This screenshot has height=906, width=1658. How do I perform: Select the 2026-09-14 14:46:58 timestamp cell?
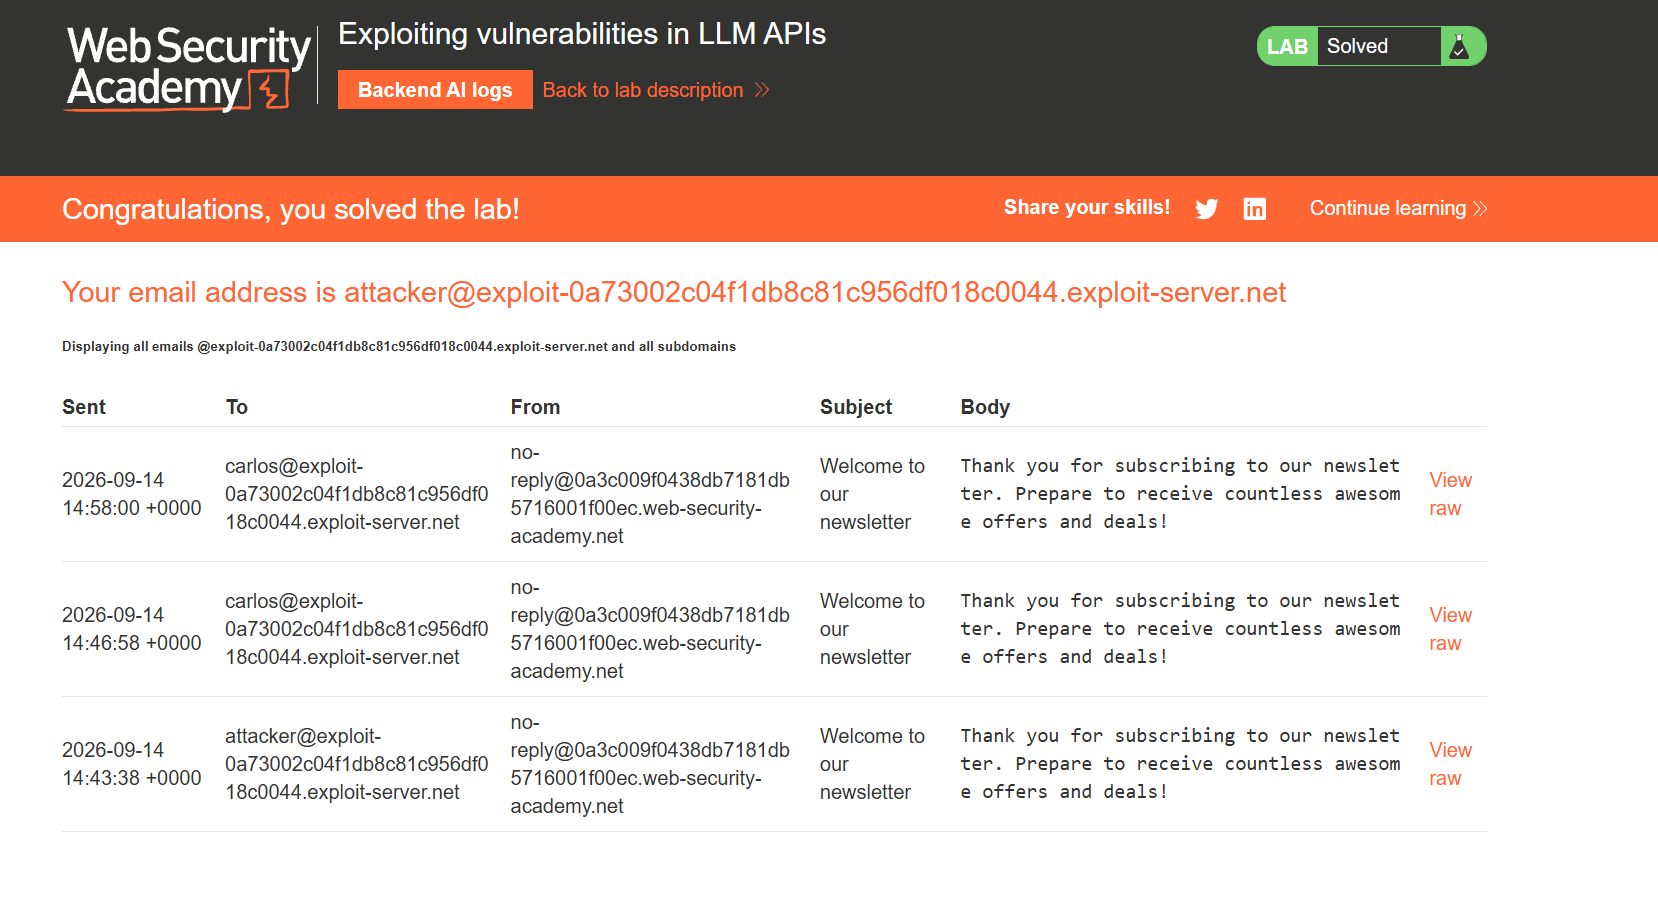[132, 629]
